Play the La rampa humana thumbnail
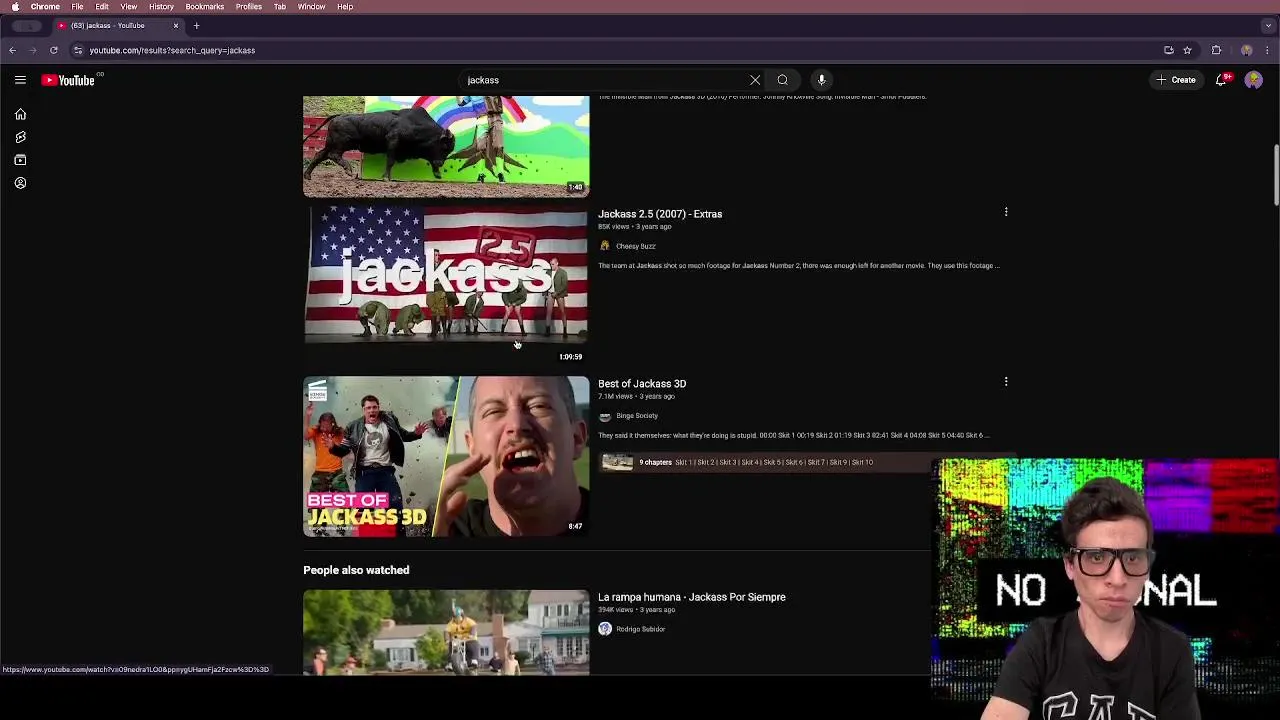This screenshot has height=720, width=1280. click(x=446, y=632)
